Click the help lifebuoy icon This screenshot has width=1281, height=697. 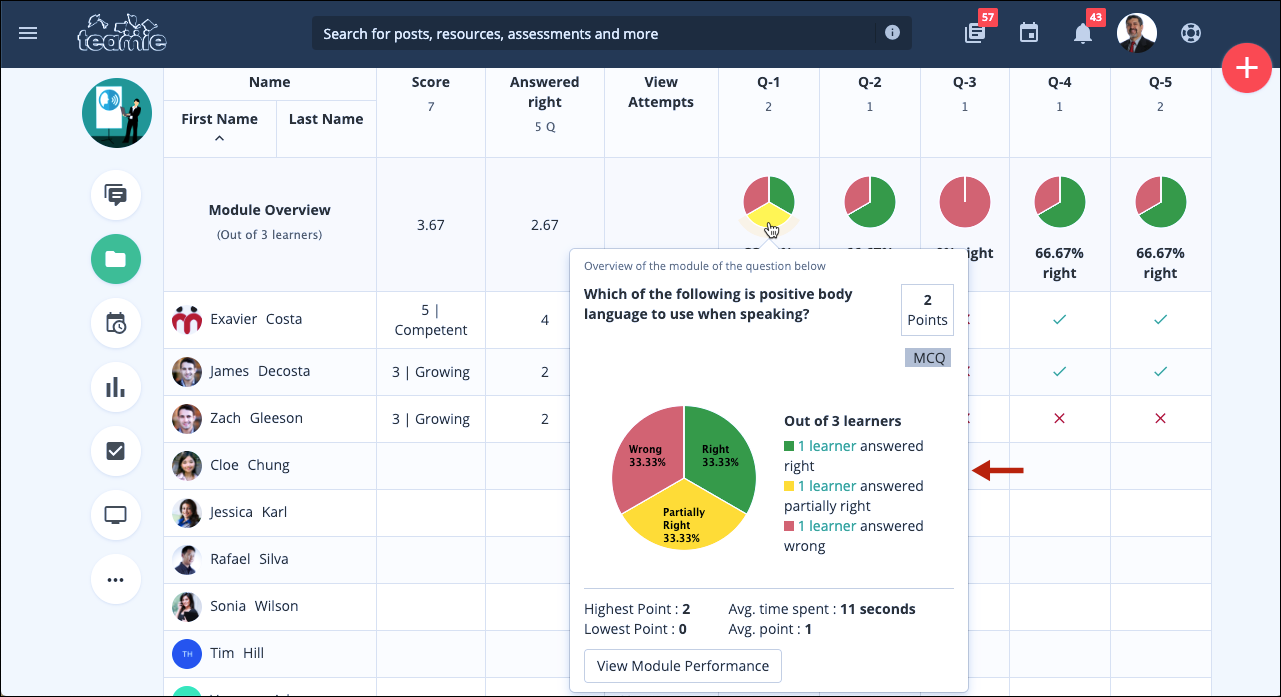(x=1190, y=33)
